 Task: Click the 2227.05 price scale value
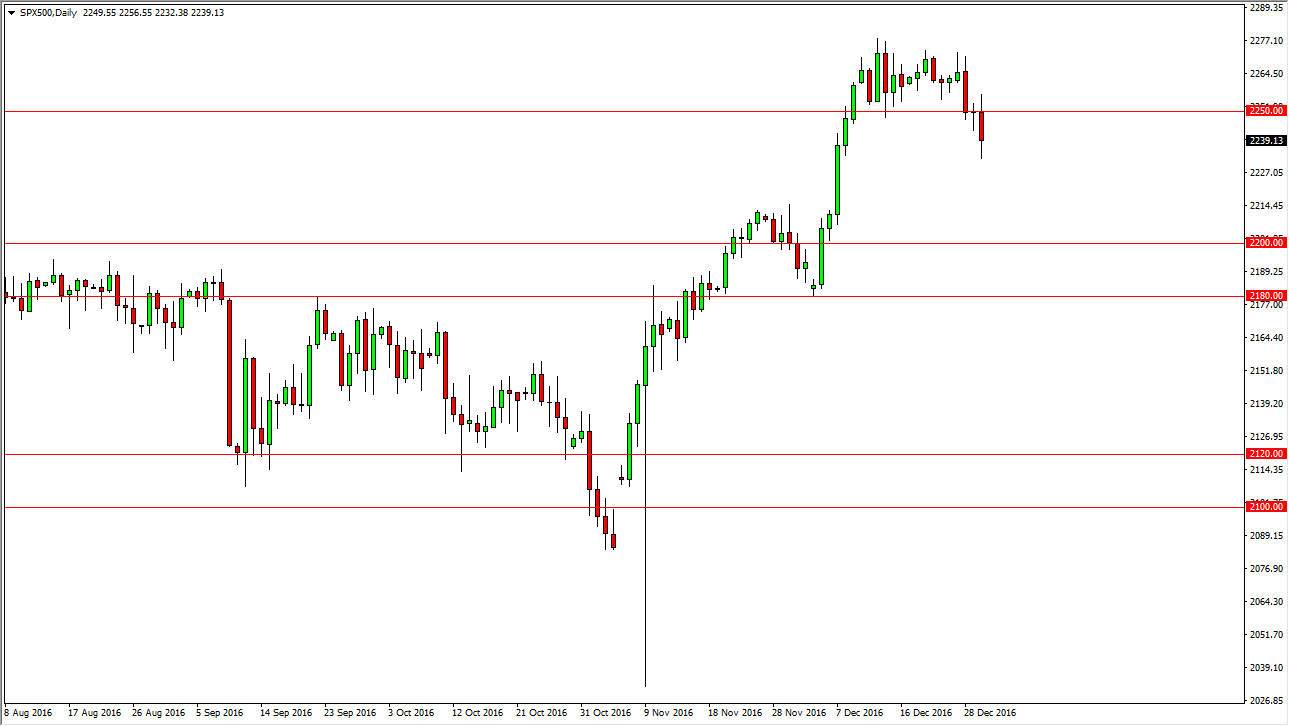pos(1263,171)
